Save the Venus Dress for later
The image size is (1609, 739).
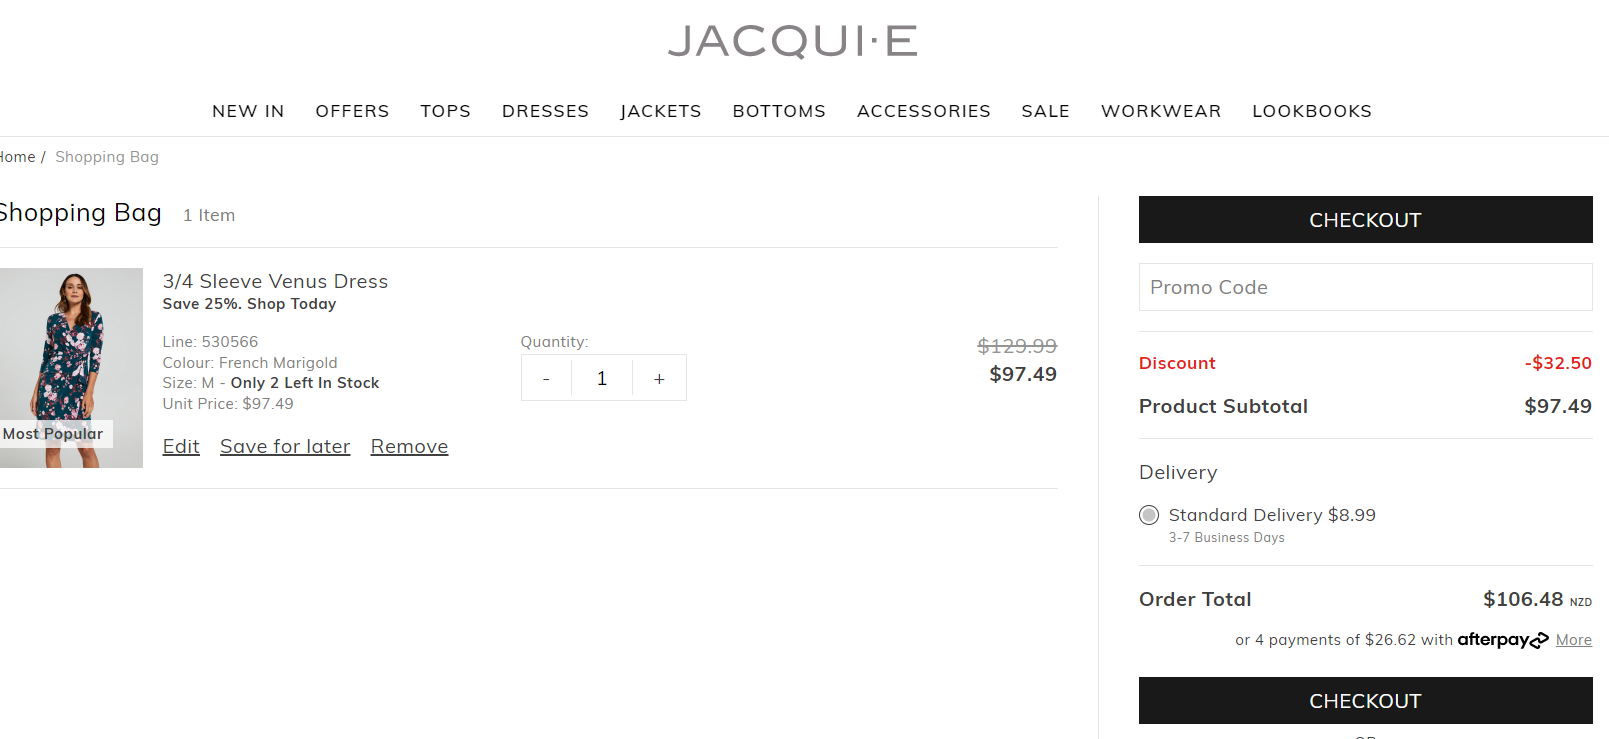[285, 447]
